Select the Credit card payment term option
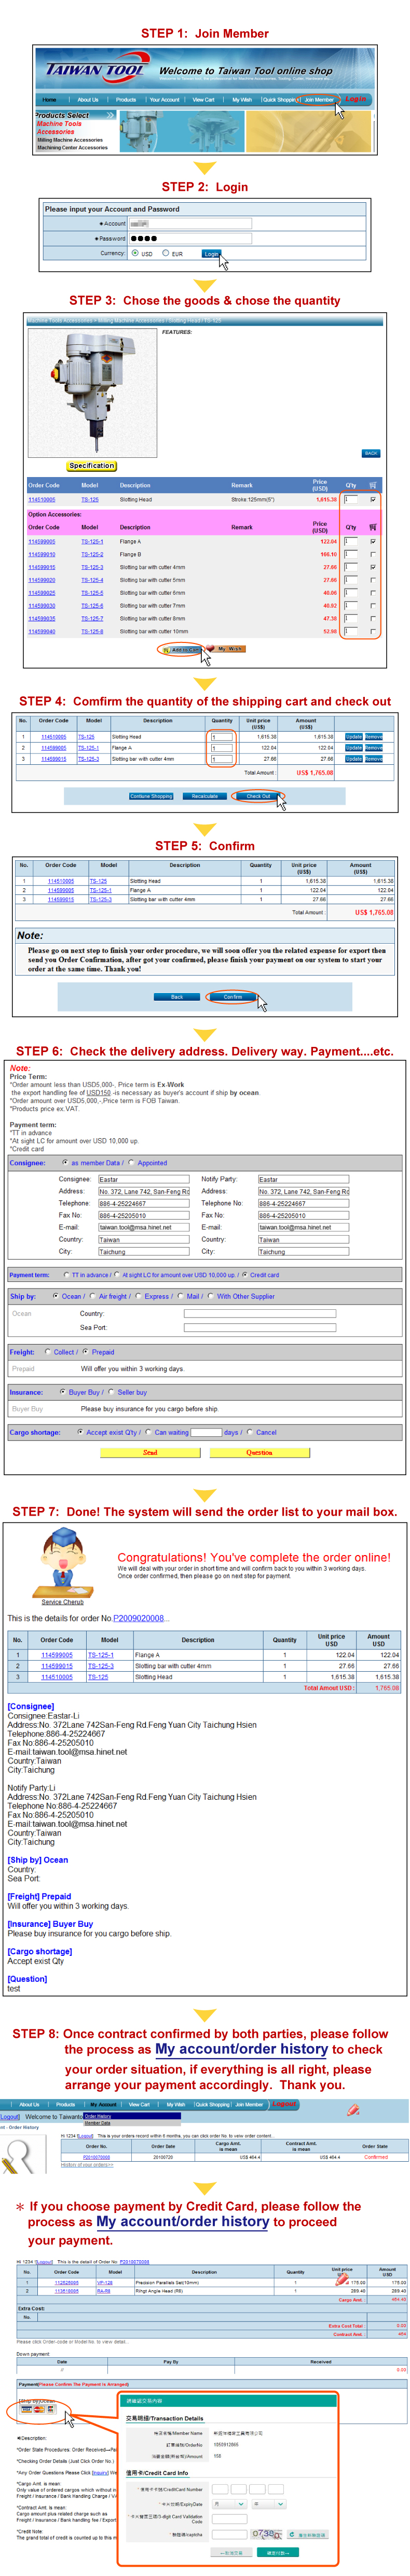 pos(245,1275)
